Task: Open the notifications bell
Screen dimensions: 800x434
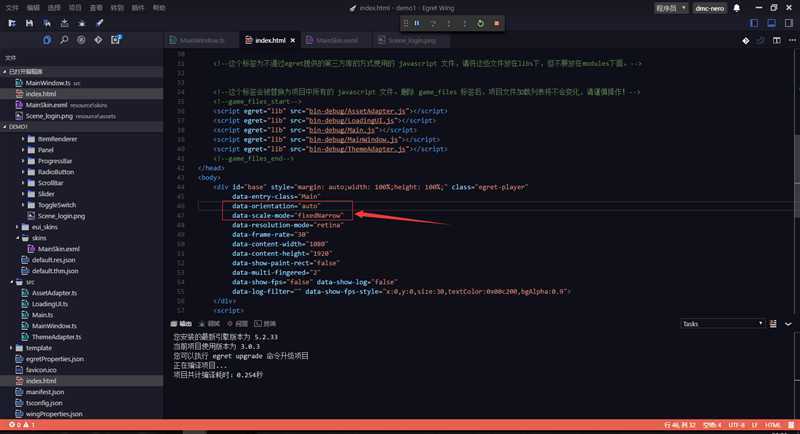Action: click(737, 8)
